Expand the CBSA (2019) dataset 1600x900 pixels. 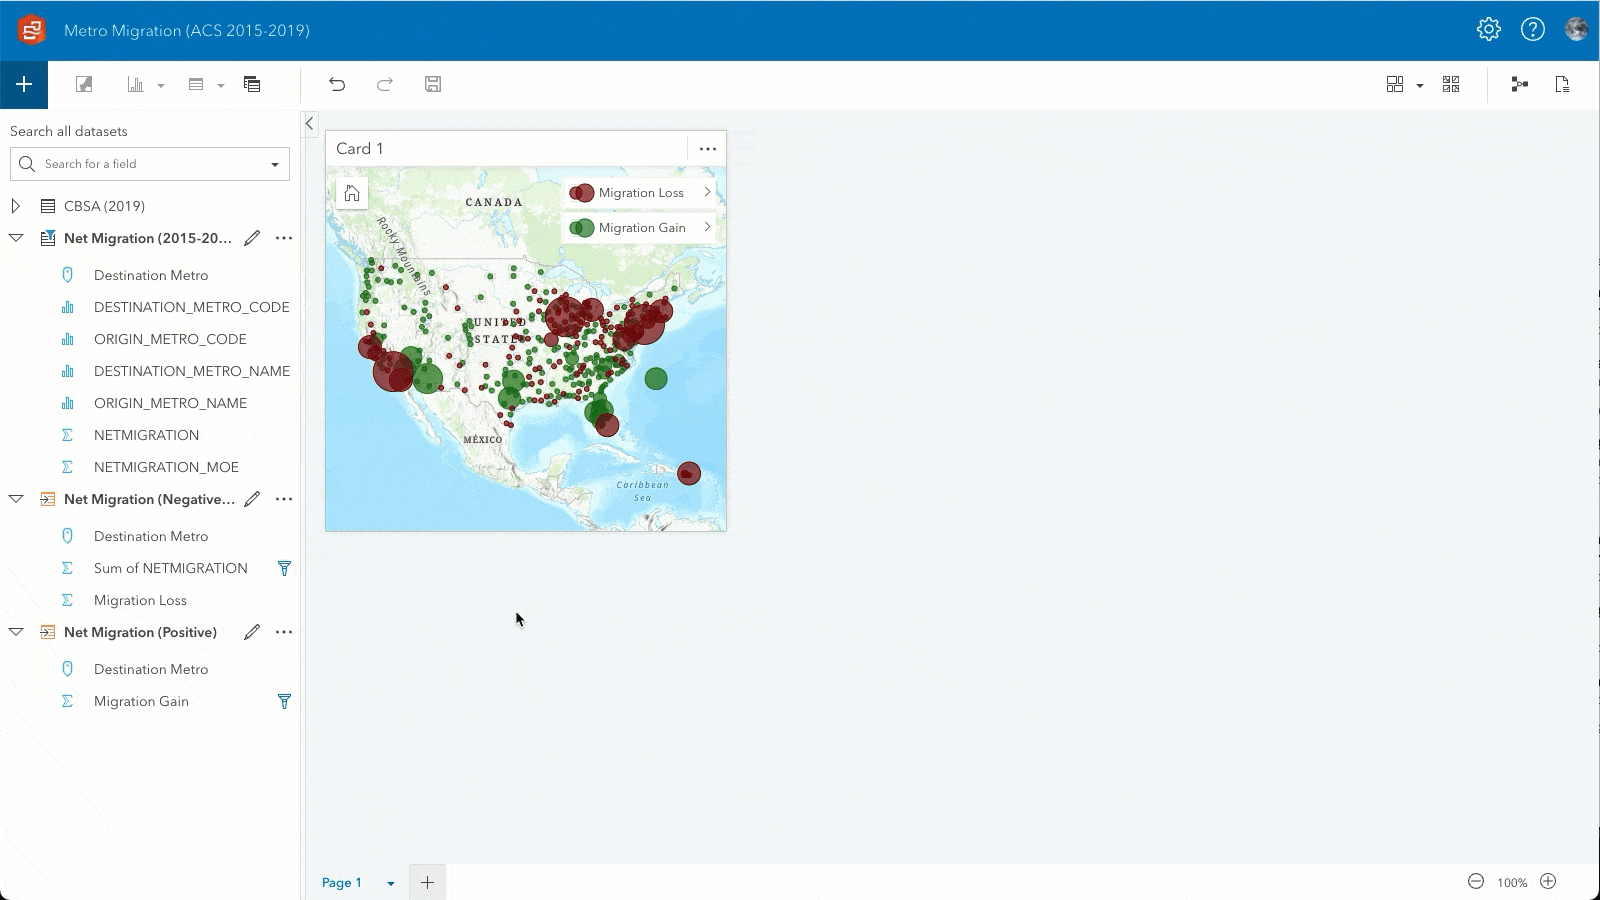click(x=16, y=206)
